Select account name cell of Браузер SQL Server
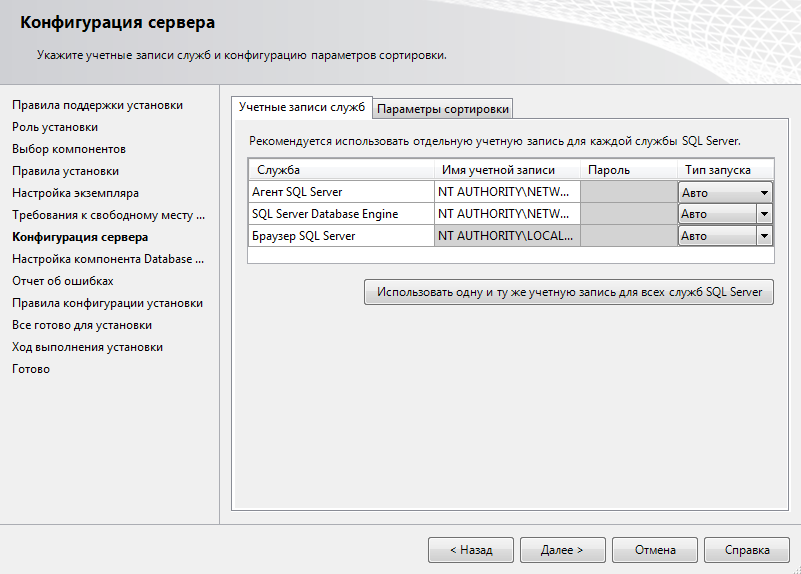 [507, 236]
